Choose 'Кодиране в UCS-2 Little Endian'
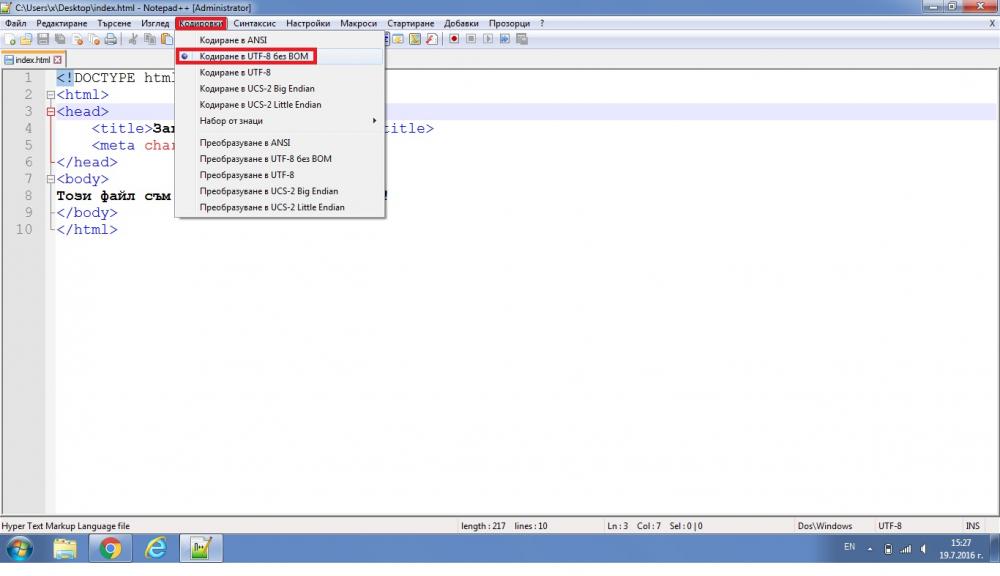The image size is (1000, 576). 280,105
